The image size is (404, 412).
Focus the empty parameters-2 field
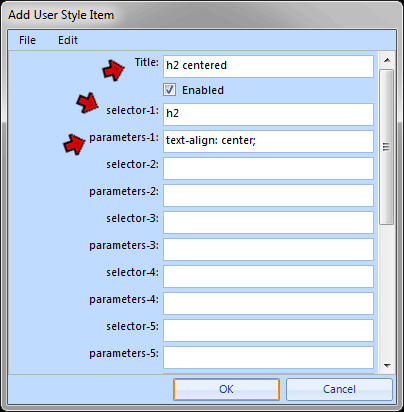tap(268, 195)
